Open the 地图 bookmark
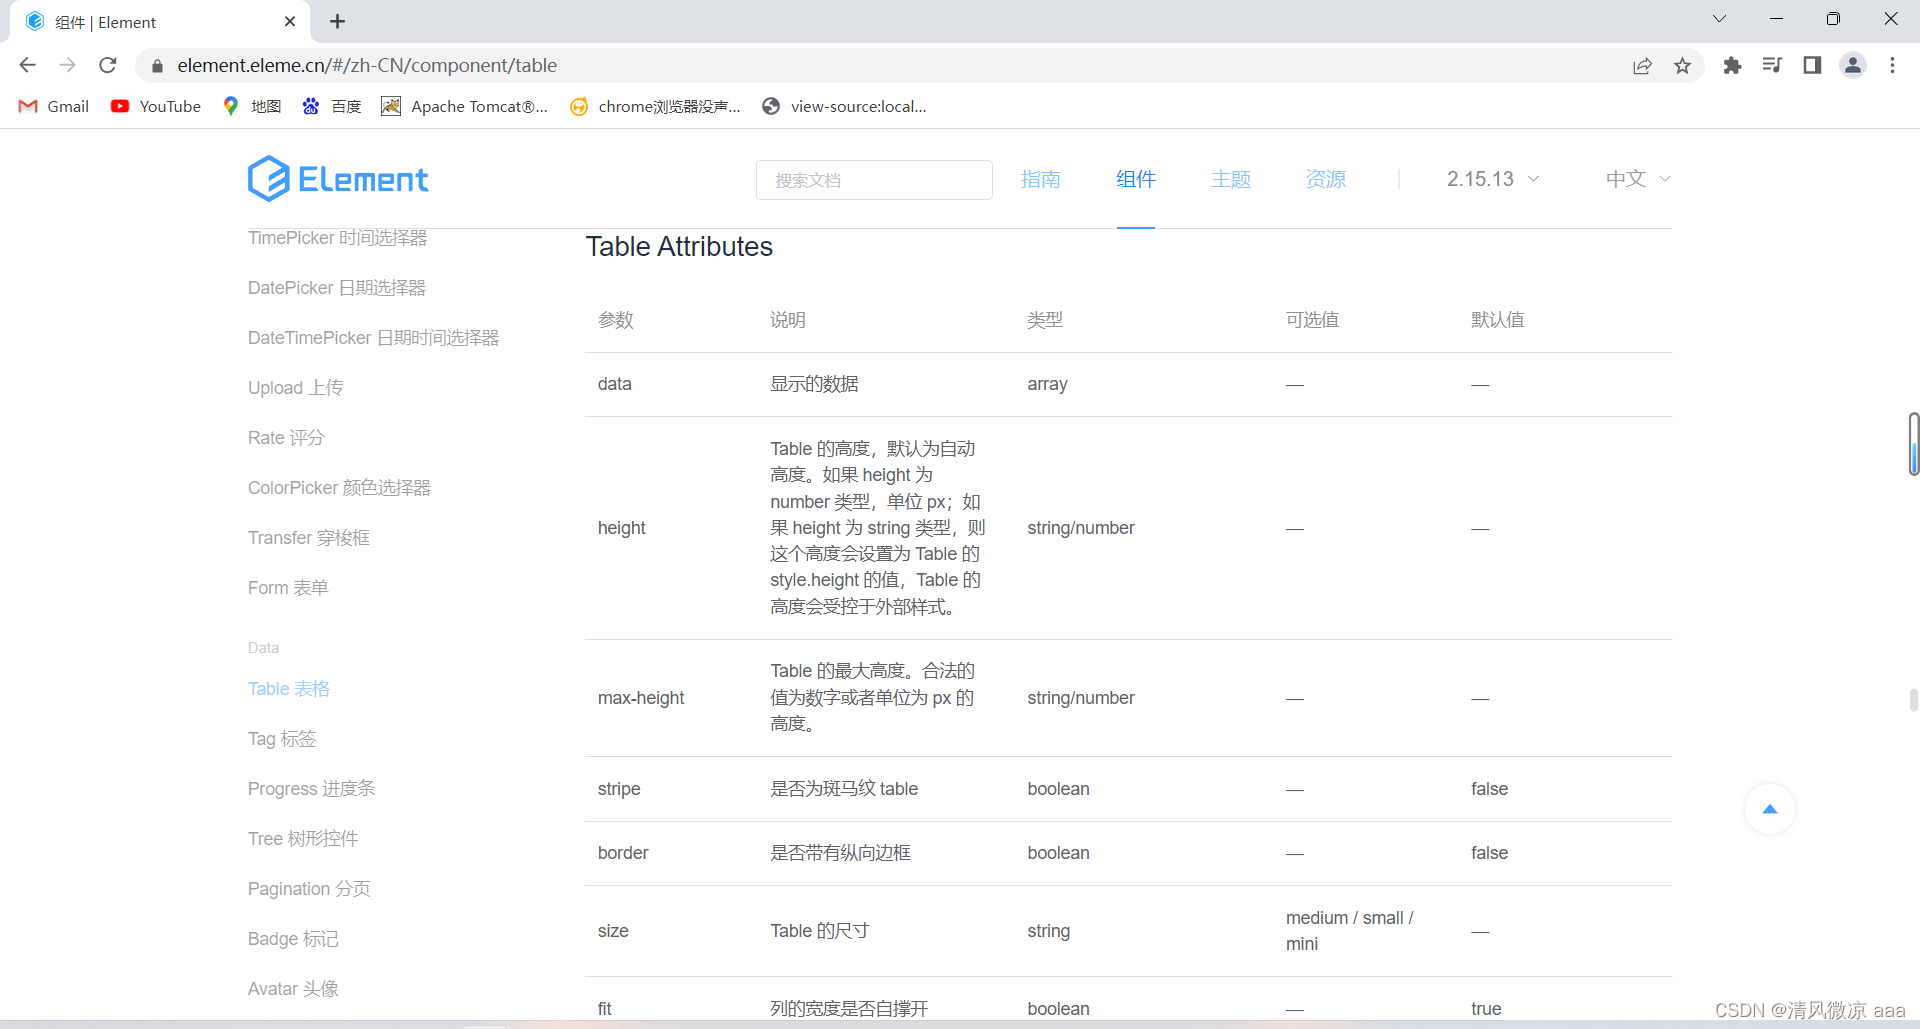The width and height of the screenshot is (1920, 1029). [x=252, y=106]
